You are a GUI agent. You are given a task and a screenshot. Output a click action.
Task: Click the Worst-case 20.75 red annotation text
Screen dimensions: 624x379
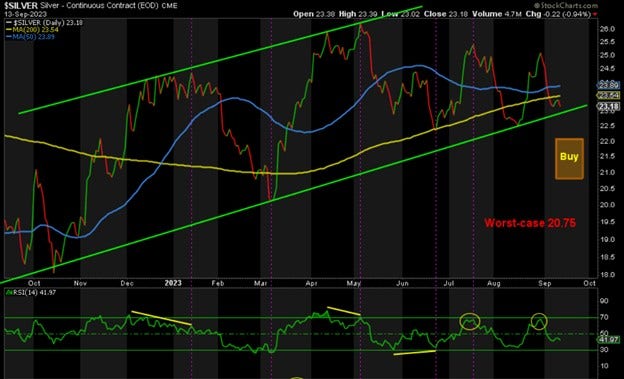(x=530, y=223)
